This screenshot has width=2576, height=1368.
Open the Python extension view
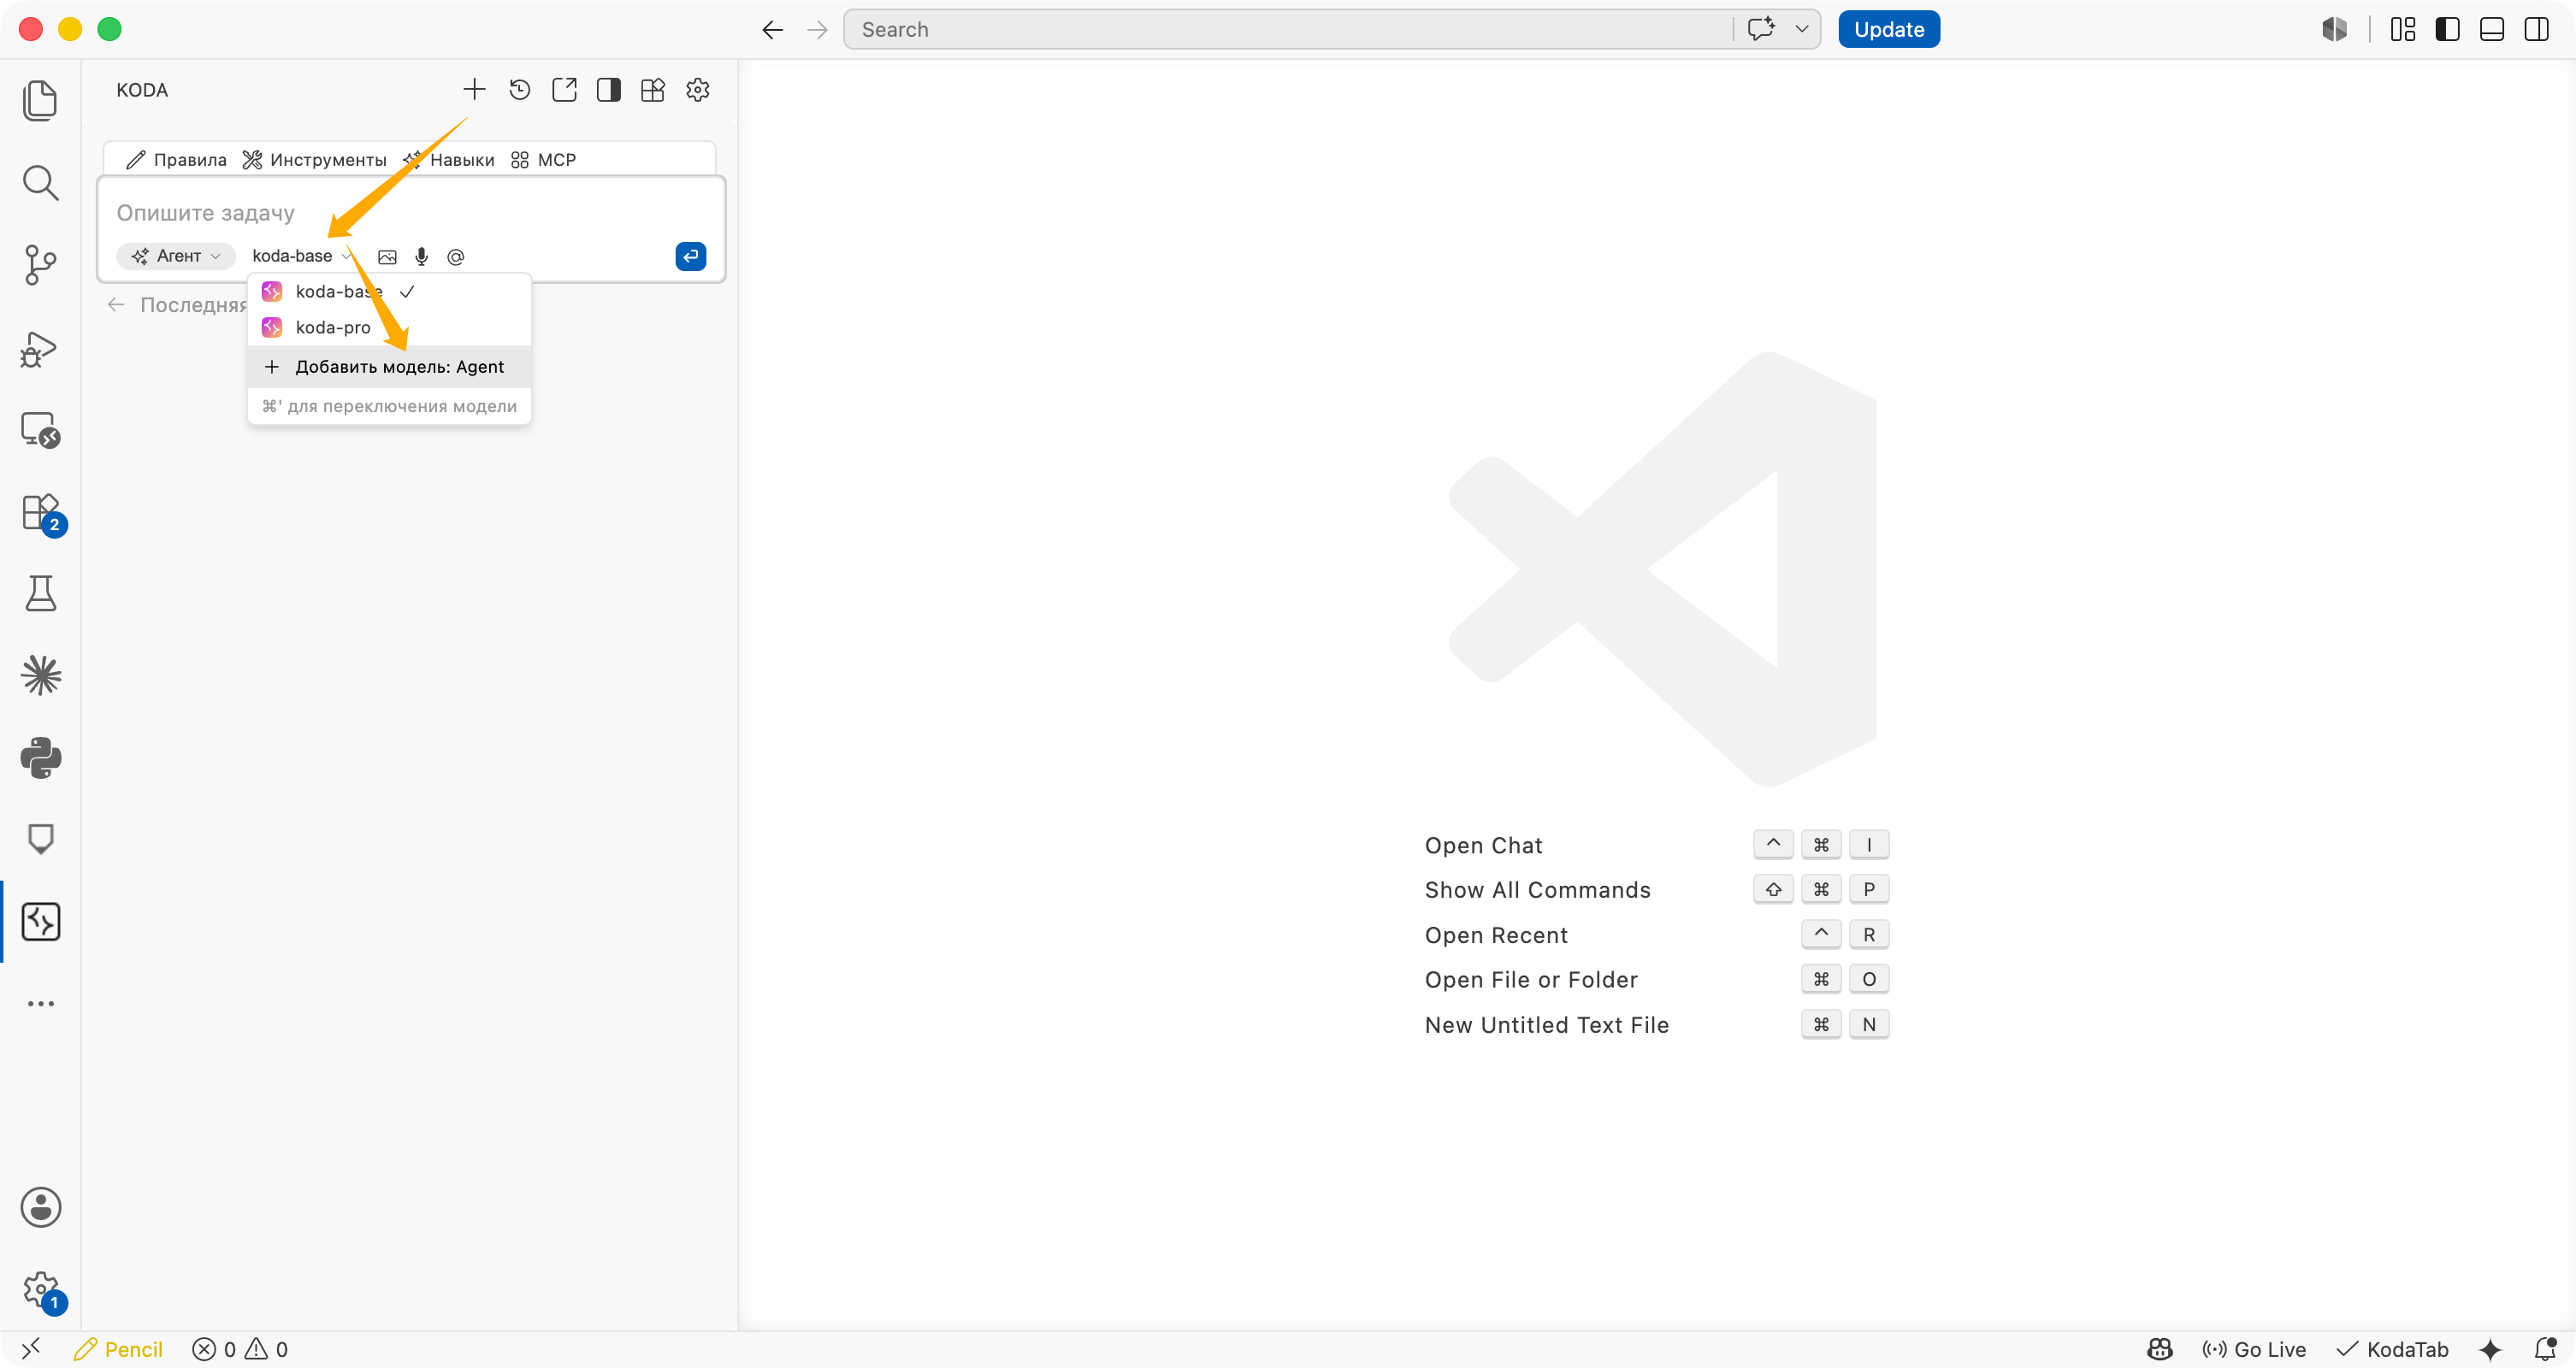tap(40, 757)
